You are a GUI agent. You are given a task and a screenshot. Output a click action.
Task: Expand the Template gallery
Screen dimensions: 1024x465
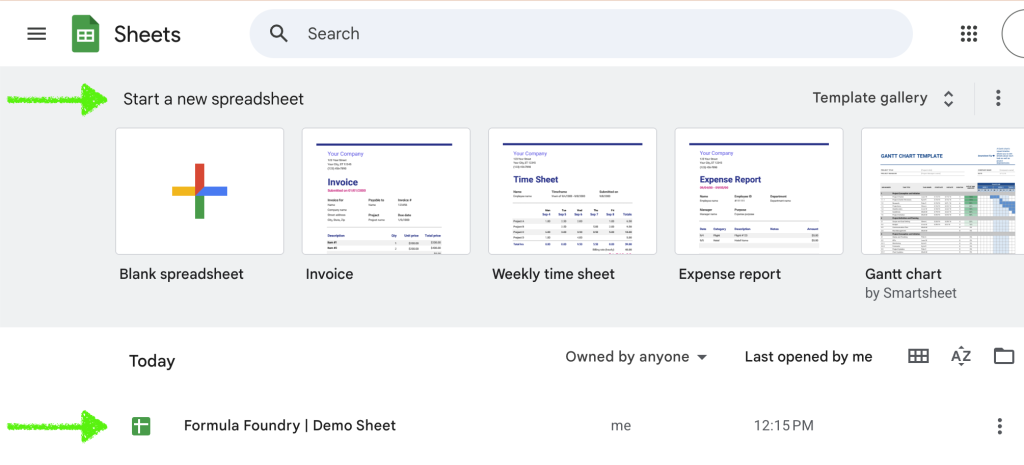[884, 98]
